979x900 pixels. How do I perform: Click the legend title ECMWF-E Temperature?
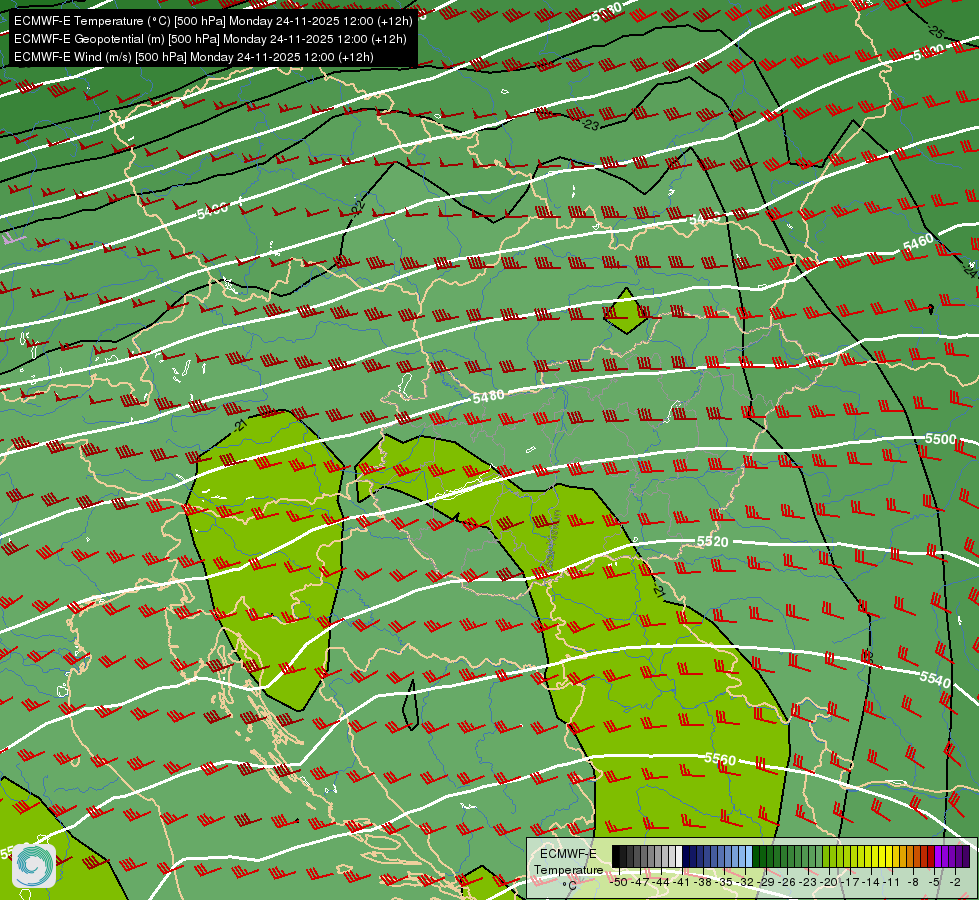[569, 861]
